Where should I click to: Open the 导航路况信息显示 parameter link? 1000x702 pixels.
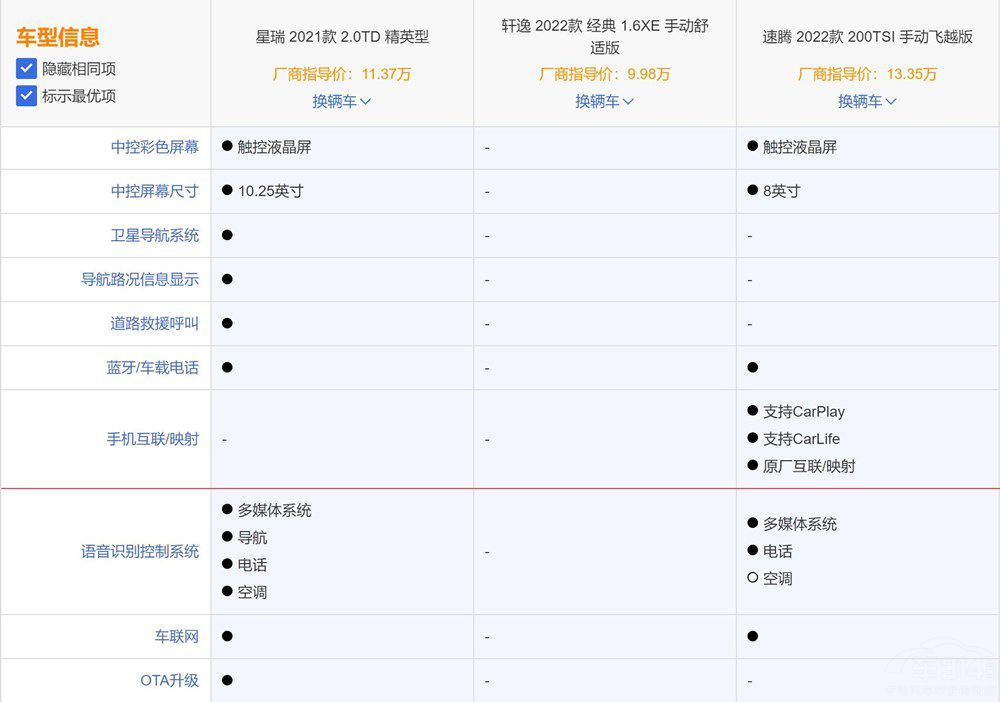click(x=140, y=279)
